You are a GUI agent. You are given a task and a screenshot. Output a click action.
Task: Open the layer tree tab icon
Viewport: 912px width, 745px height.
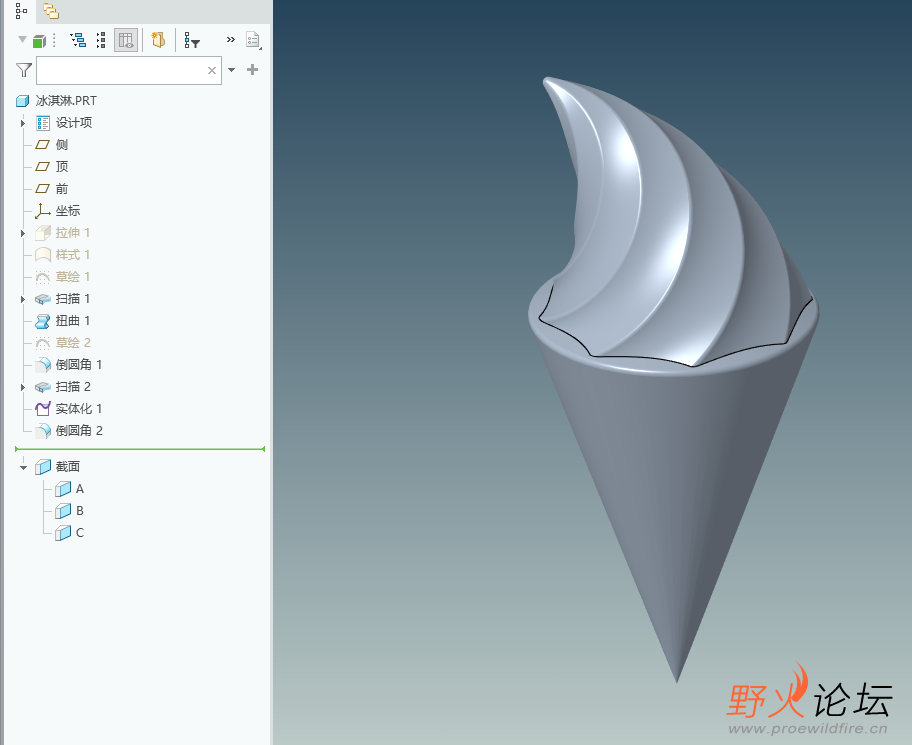[x=51, y=10]
